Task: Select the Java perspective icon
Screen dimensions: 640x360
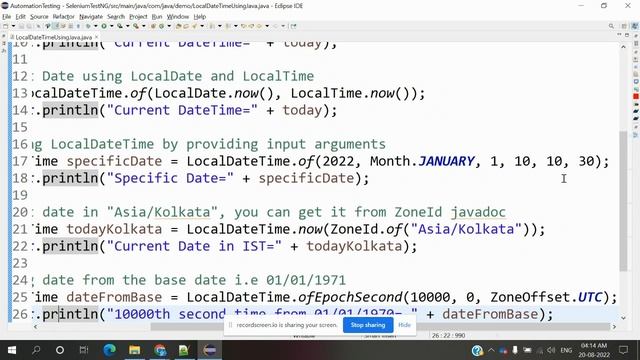Action: [635, 26]
